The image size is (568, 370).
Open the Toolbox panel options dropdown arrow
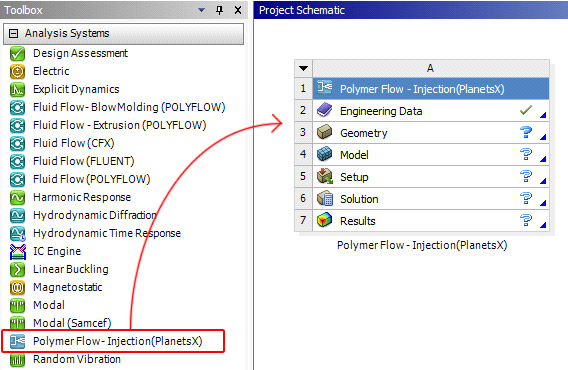[202, 11]
